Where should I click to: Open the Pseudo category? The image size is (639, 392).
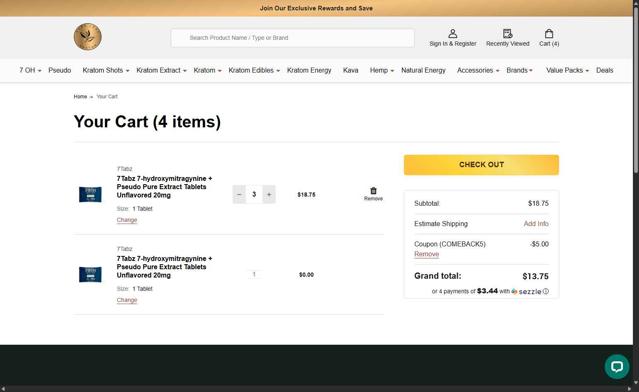pos(59,70)
